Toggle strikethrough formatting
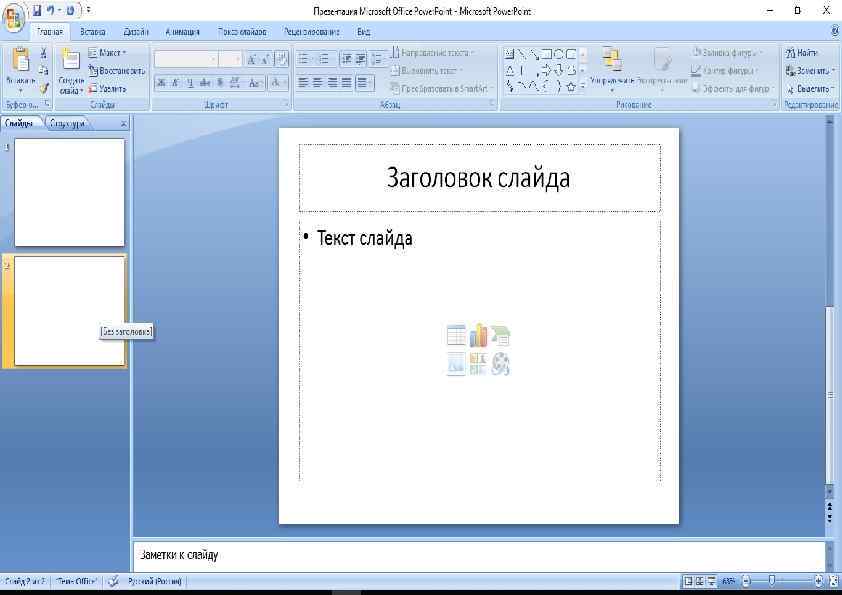The width and height of the screenshot is (842, 595). (205, 83)
